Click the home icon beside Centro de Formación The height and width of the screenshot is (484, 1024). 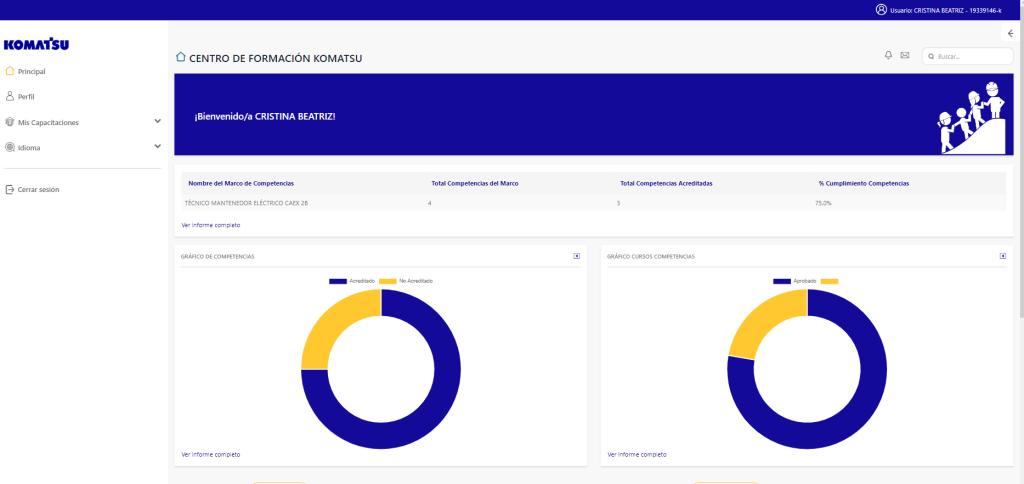pos(181,57)
